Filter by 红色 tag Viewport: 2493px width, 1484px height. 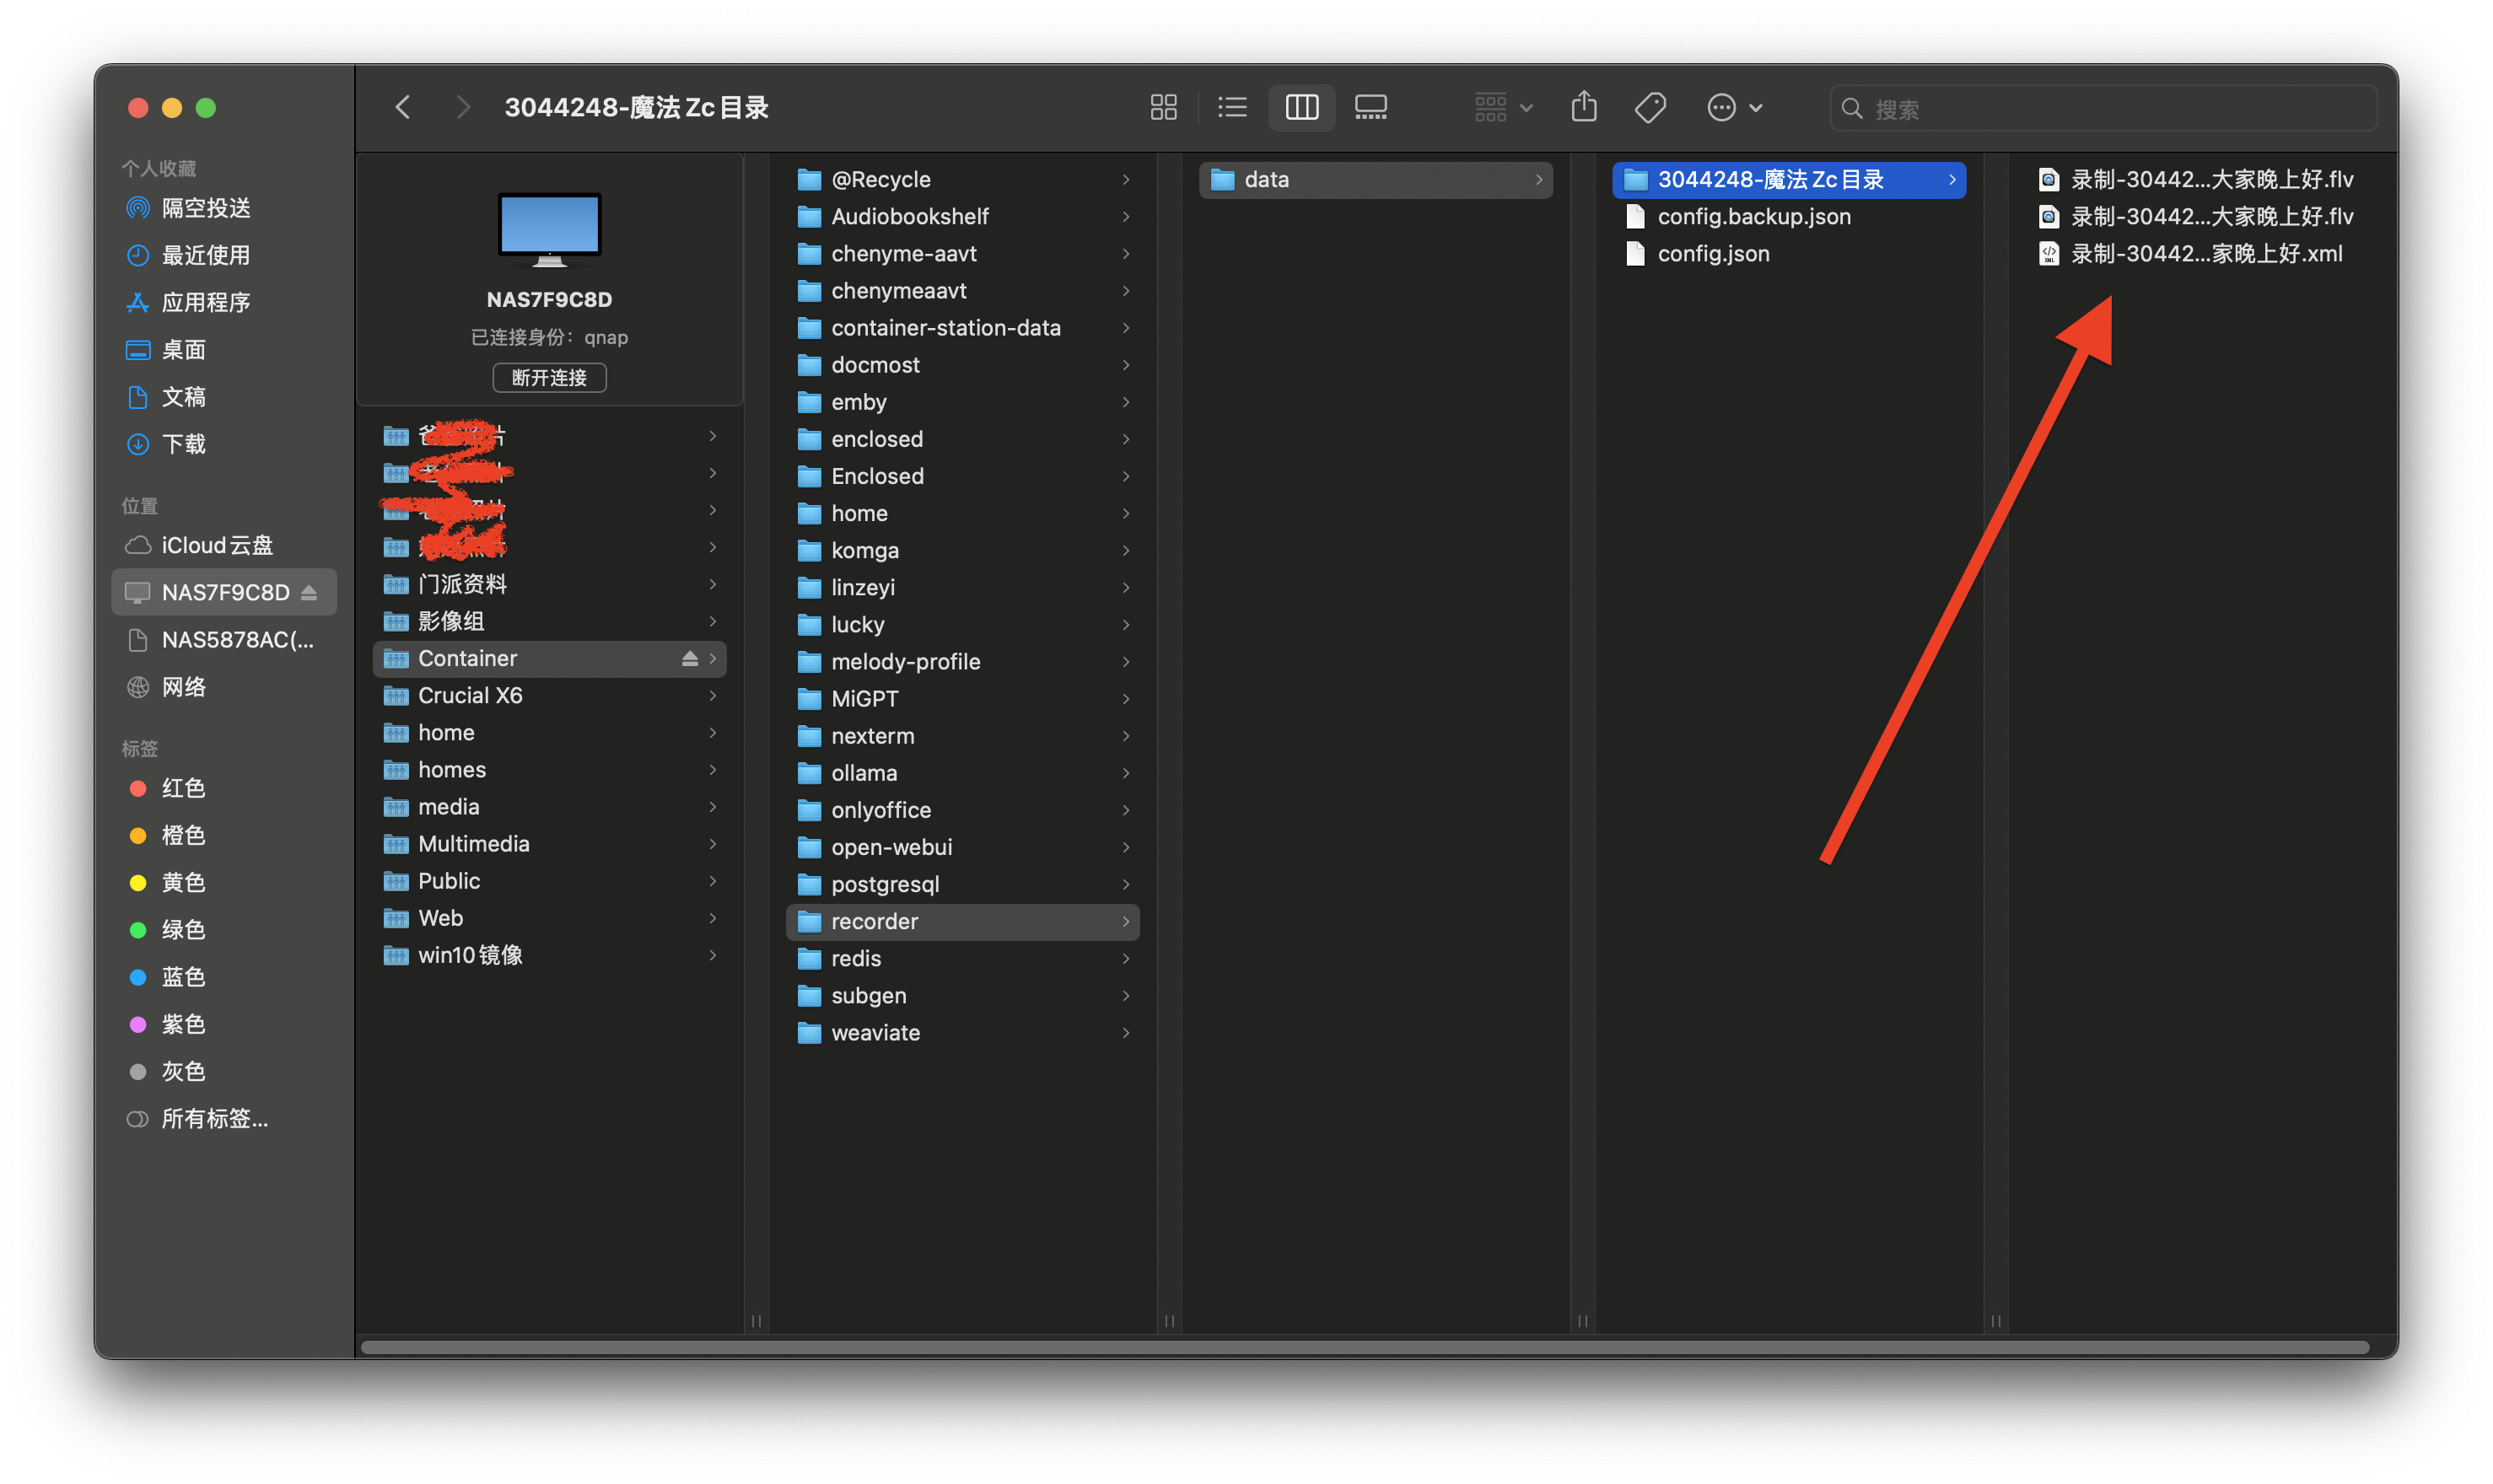(x=224, y=788)
